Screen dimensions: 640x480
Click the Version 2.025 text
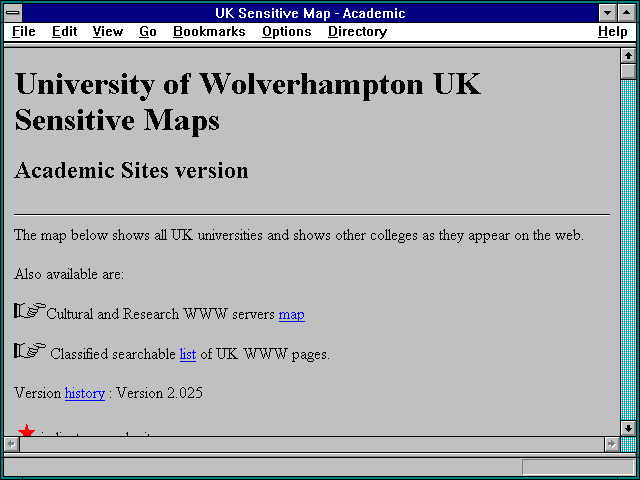click(x=160, y=393)
